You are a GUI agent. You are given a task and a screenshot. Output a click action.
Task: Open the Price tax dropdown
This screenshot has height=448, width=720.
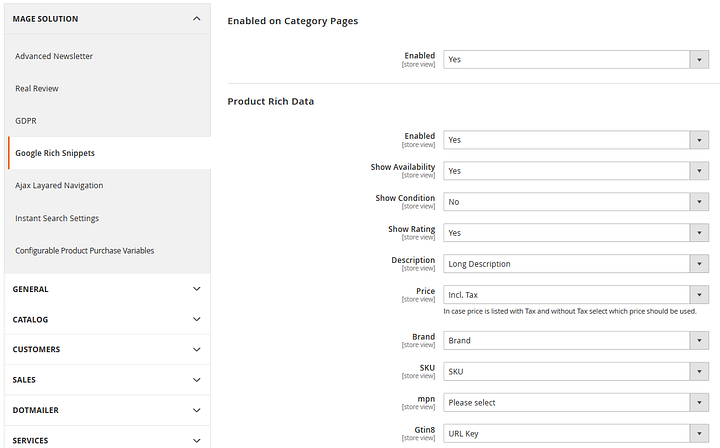coord(576,295)
